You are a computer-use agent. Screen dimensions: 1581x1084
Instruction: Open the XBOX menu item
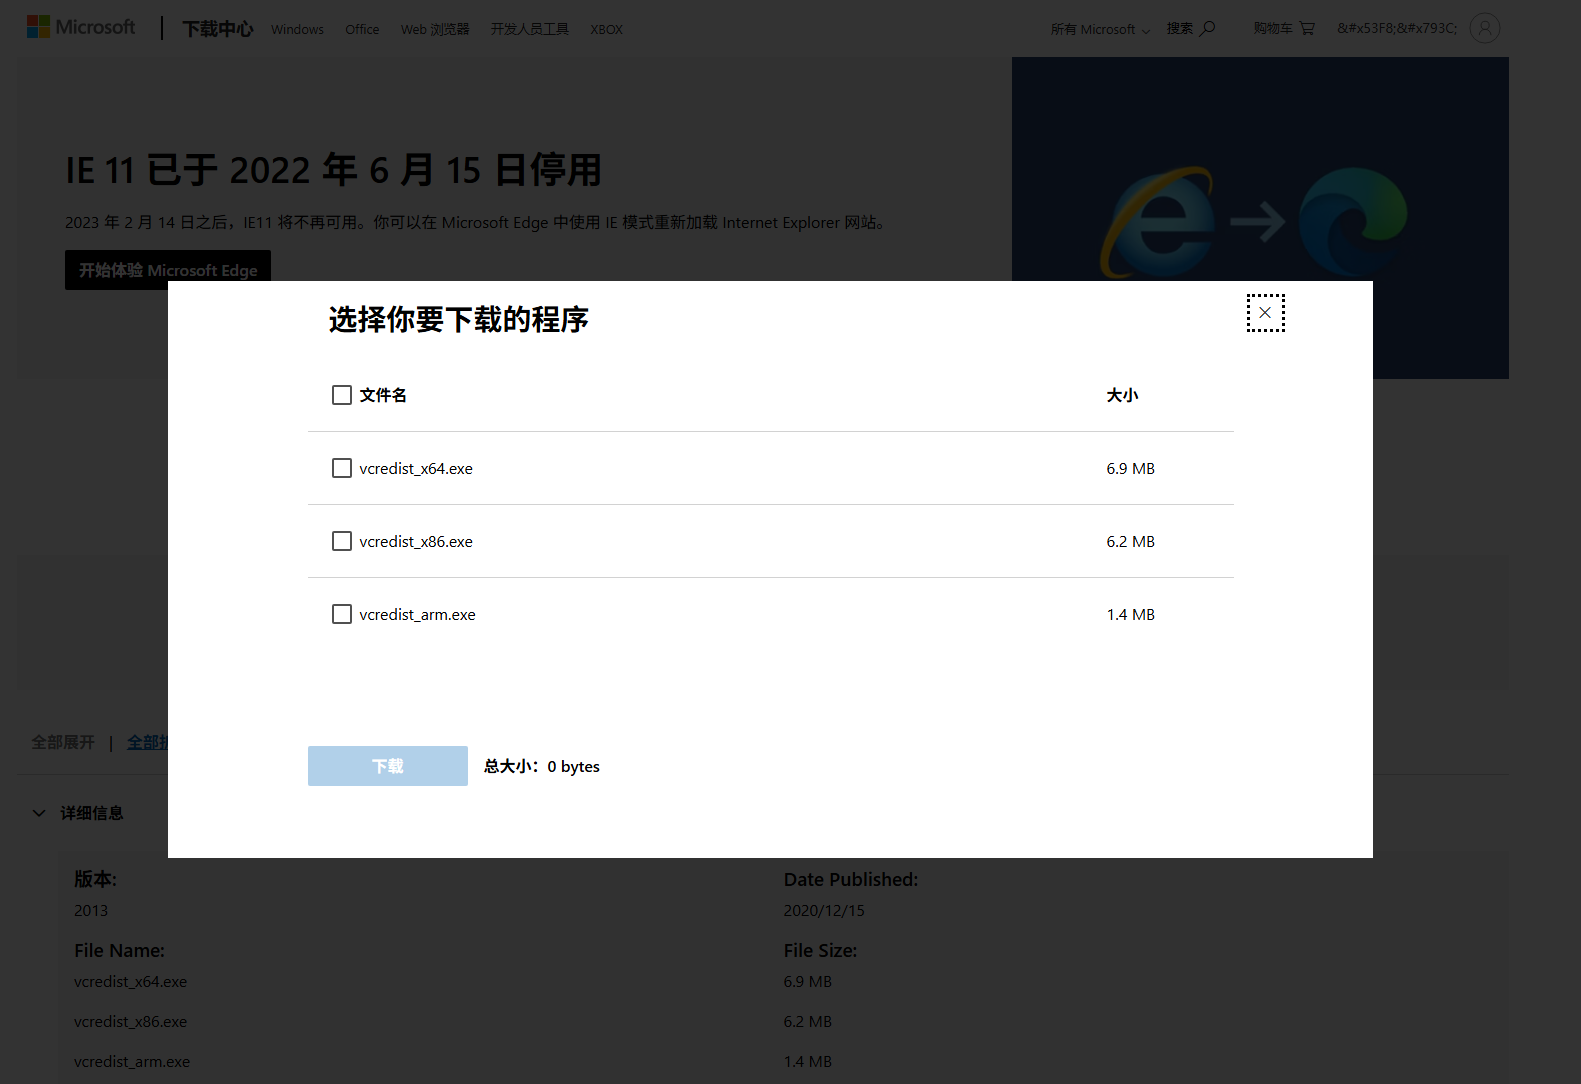click(x=606, y=29)
